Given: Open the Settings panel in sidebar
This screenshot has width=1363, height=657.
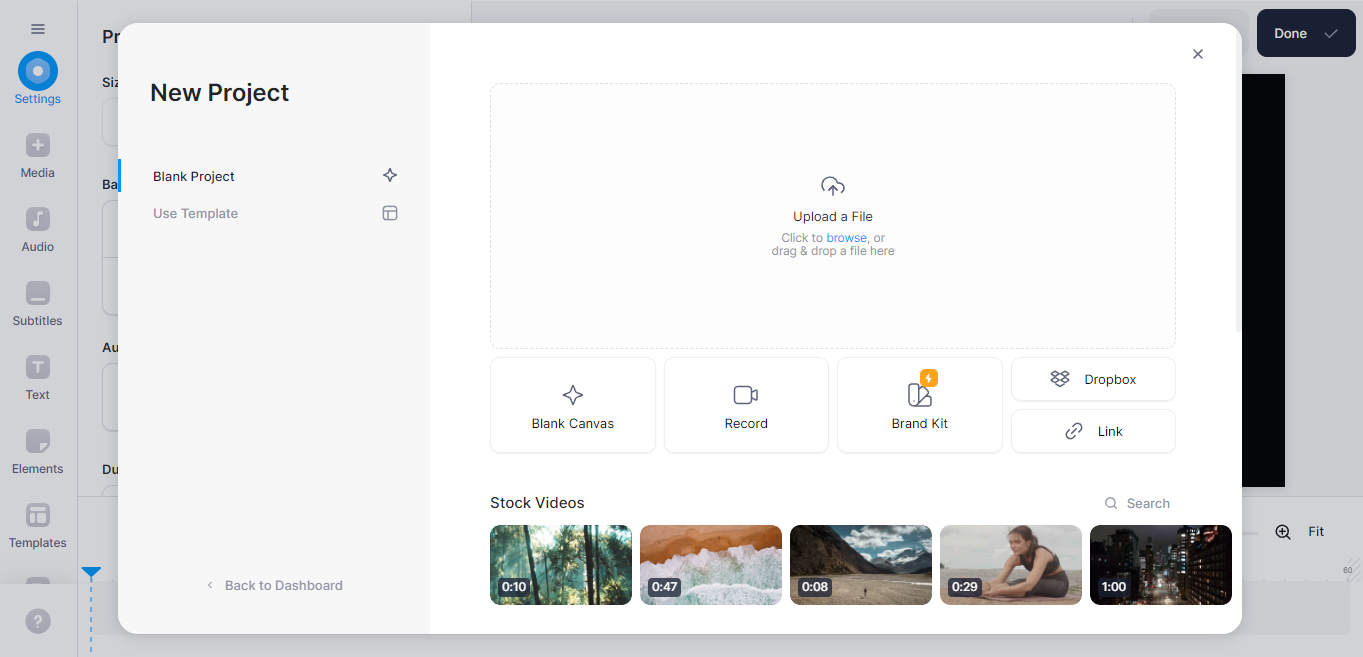Looking at the screenshot, I should pyautogui.click(x=37, y=78).
